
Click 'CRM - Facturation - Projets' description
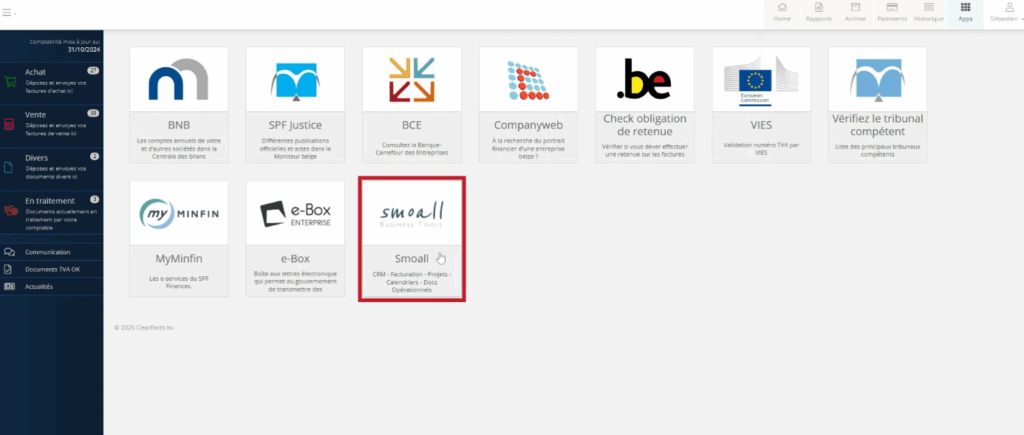(x=412, y=282)
